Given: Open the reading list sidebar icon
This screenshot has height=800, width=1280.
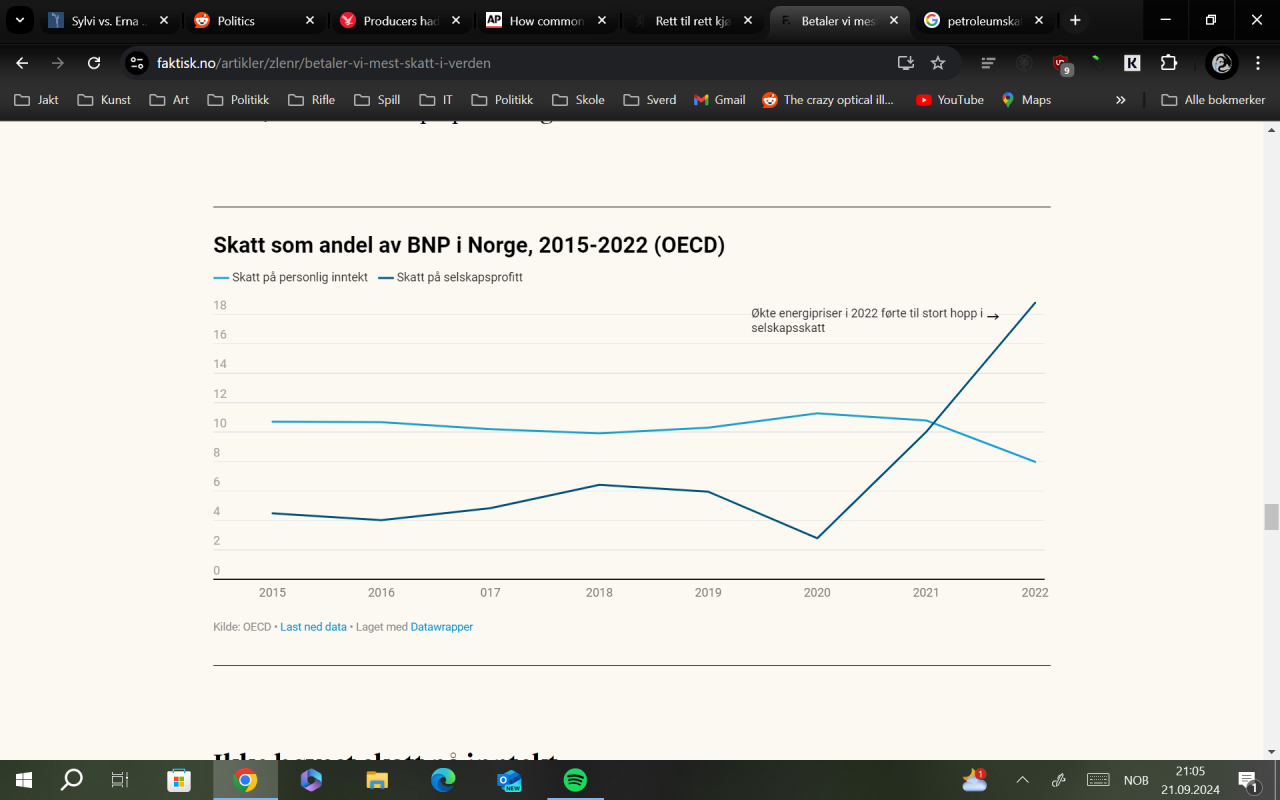Looking at the screenshot, I should [988, 62].
